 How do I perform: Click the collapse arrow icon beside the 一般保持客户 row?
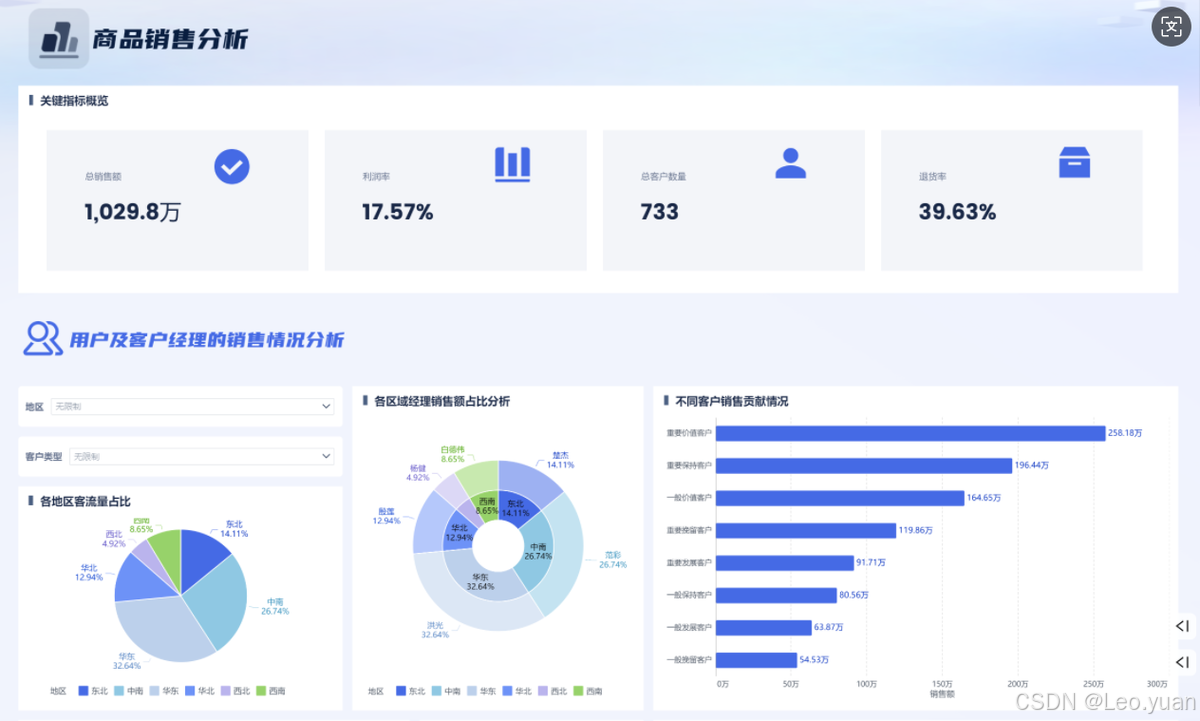coord(1183,626)
